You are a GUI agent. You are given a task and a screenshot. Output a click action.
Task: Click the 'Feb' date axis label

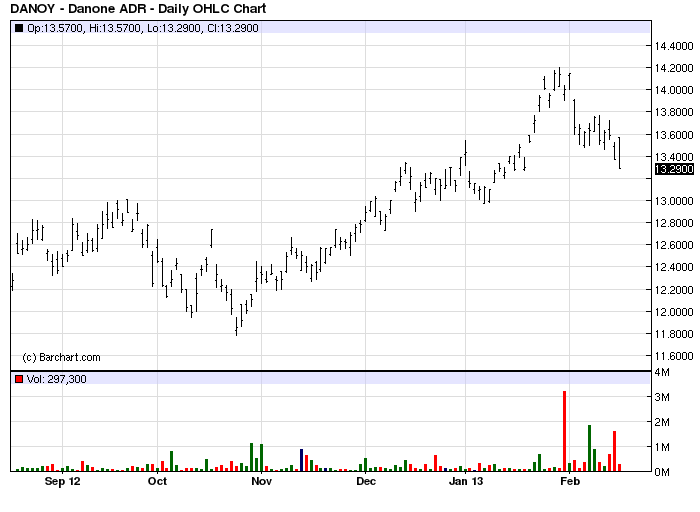point(570,481)
